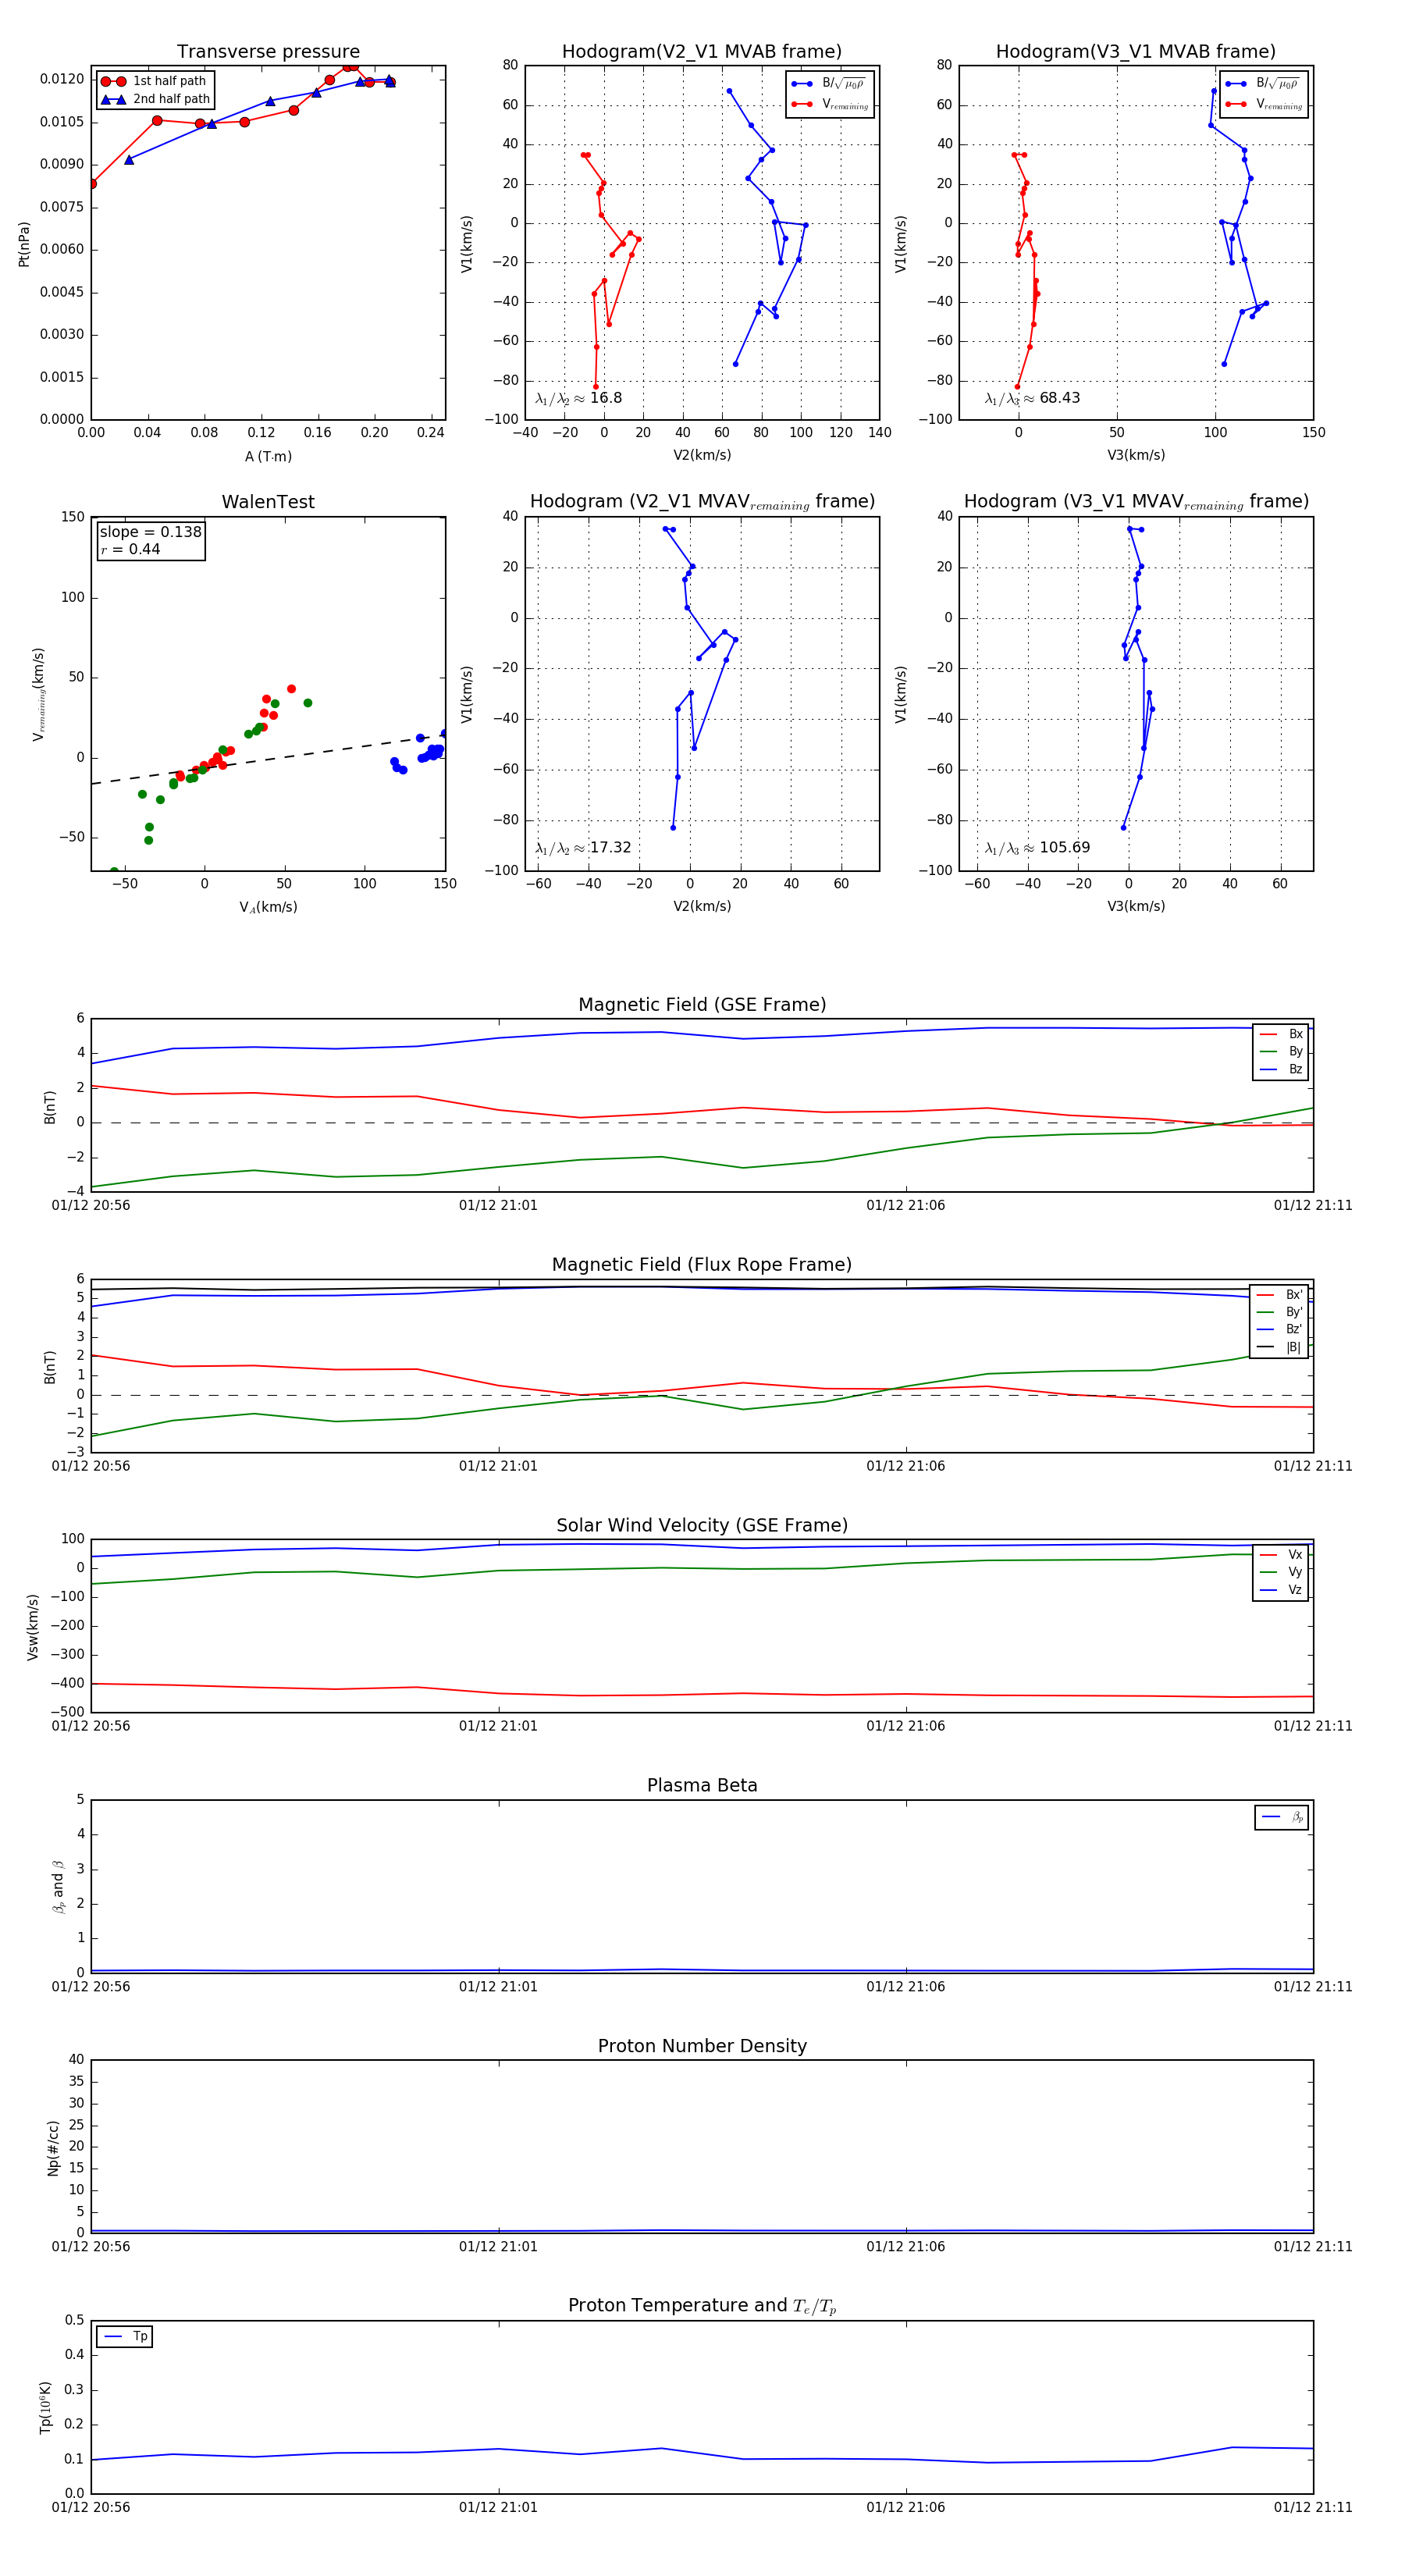1405x2576 pixels.
Task: Select the "1st half path" legend entry
Action: click(x=155, y=81)
